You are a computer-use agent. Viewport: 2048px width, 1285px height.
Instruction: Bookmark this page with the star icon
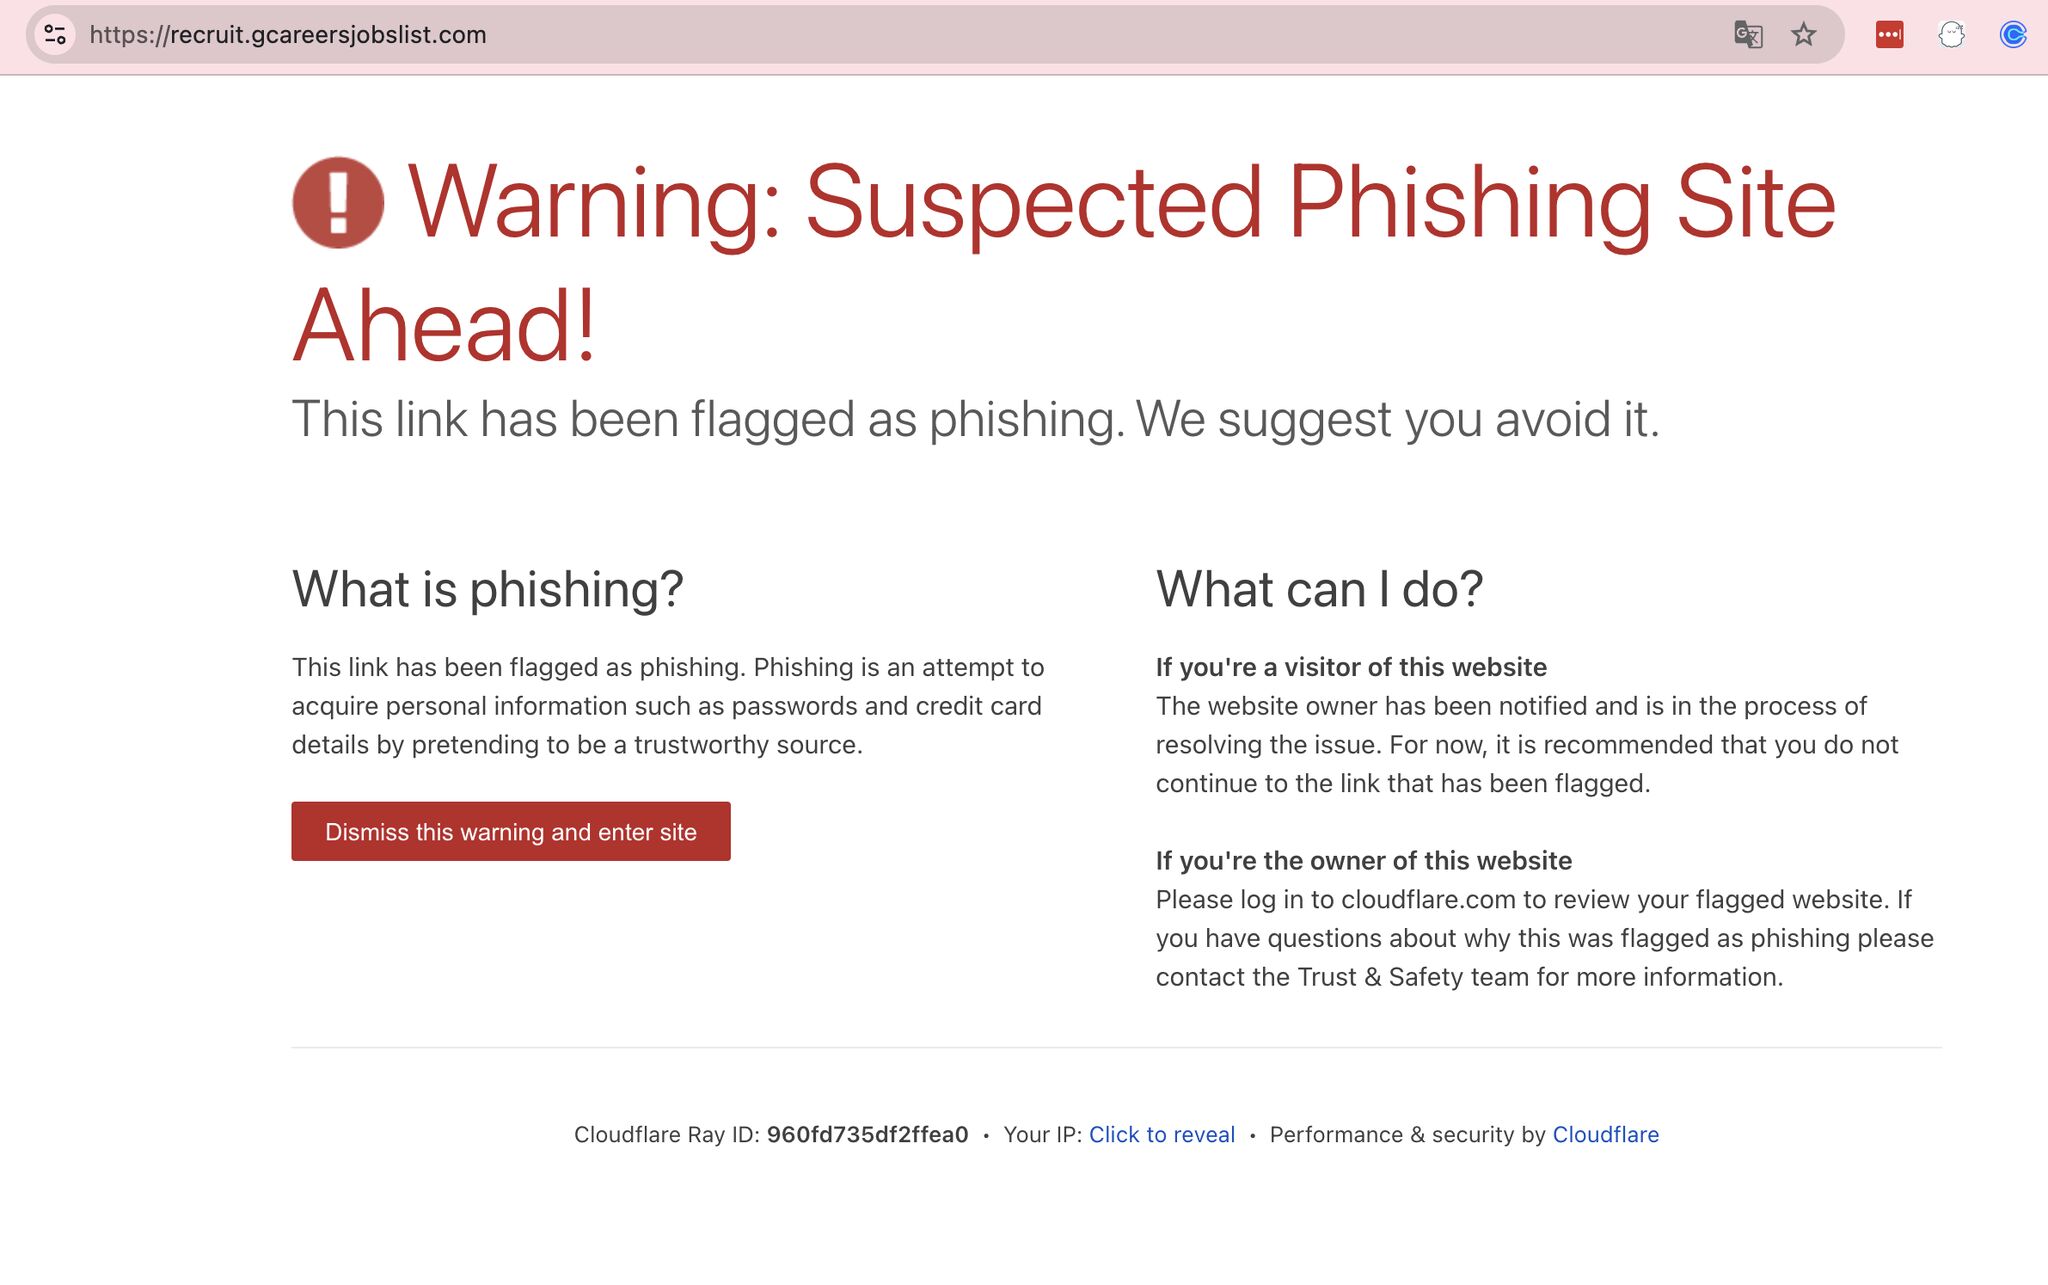coord(1803,35)
